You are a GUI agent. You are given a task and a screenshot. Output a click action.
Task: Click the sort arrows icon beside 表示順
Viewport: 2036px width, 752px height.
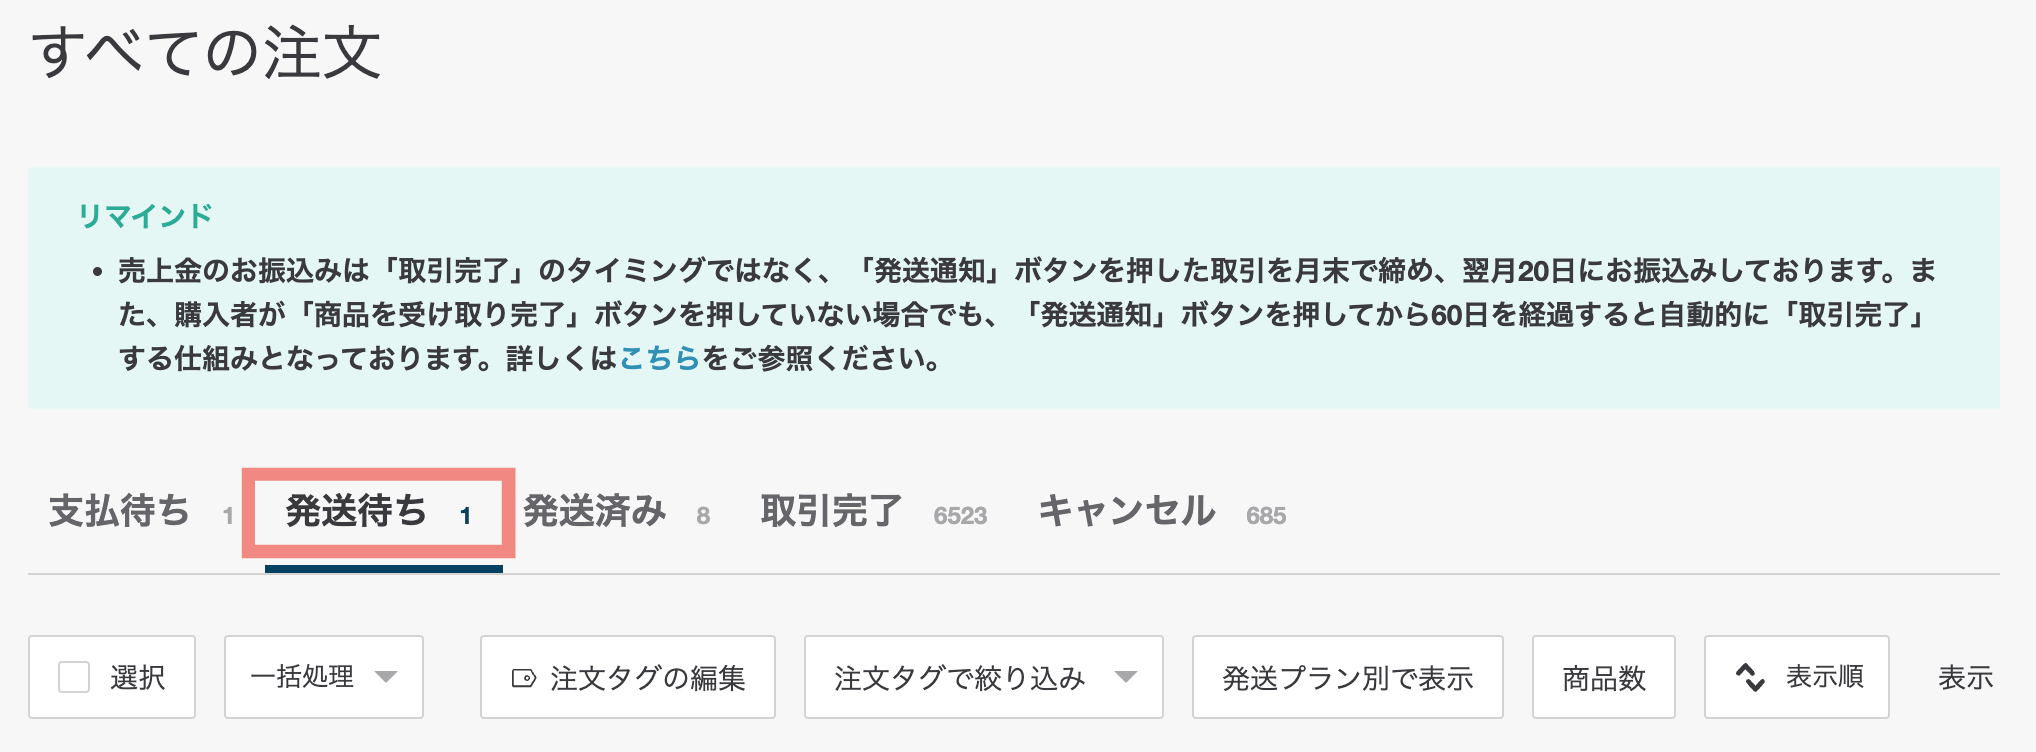coord(1750,677)
